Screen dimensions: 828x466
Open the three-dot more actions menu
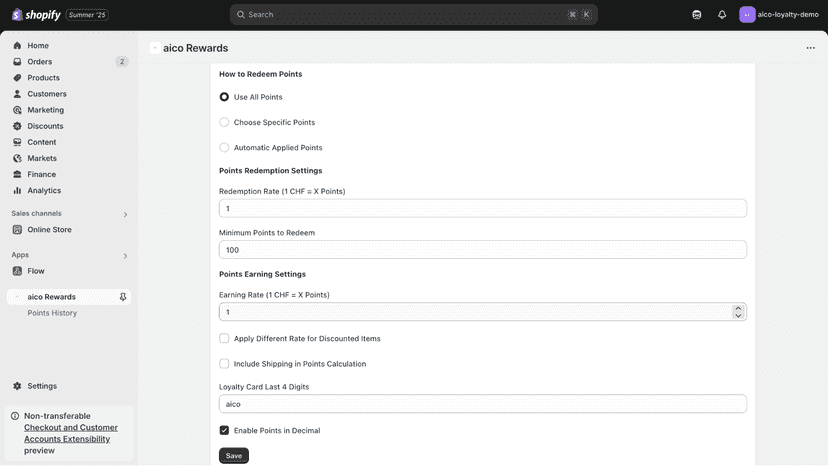click(811, 48)
